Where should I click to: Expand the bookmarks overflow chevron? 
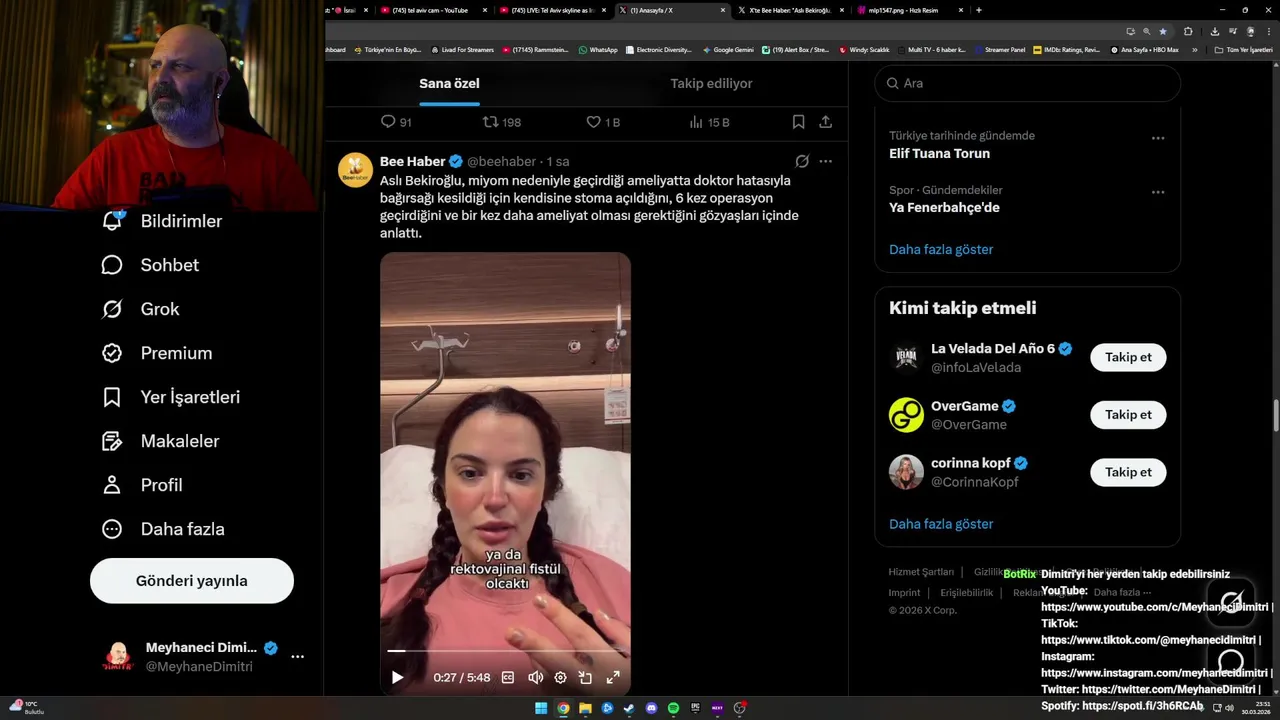(1195, 50)
